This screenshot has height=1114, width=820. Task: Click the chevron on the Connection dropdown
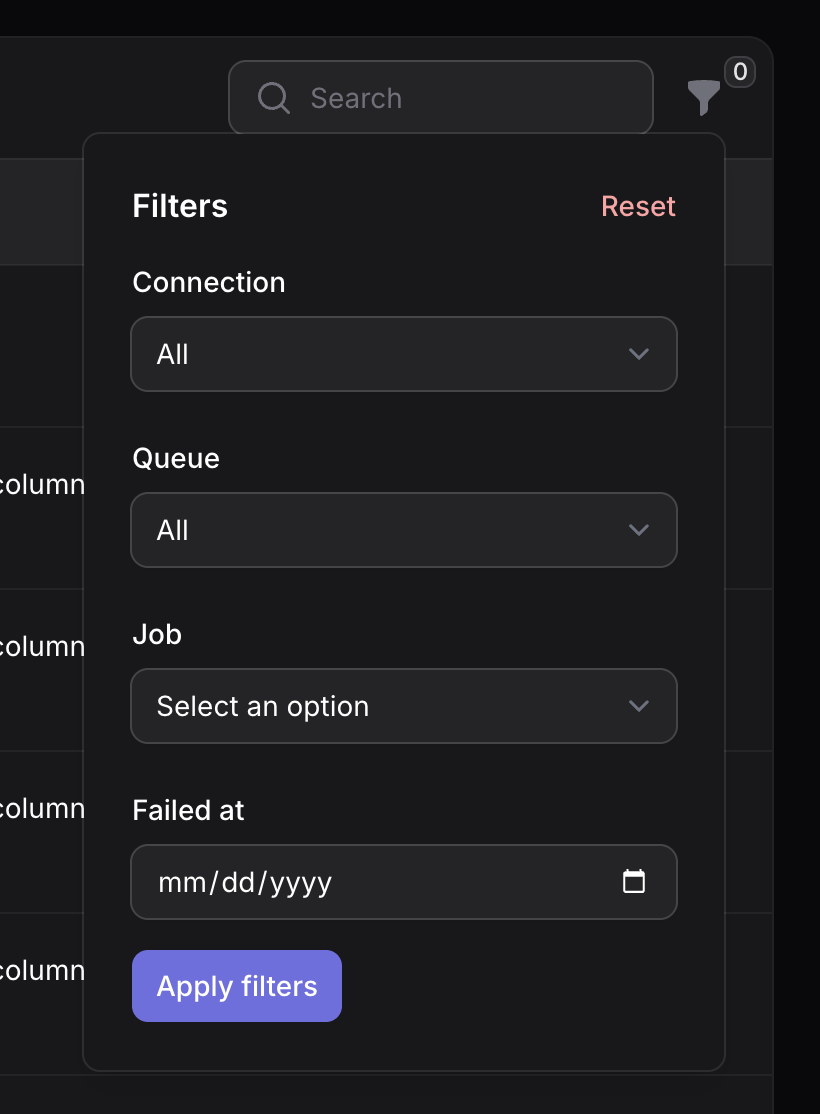click(x=639, y=354)
